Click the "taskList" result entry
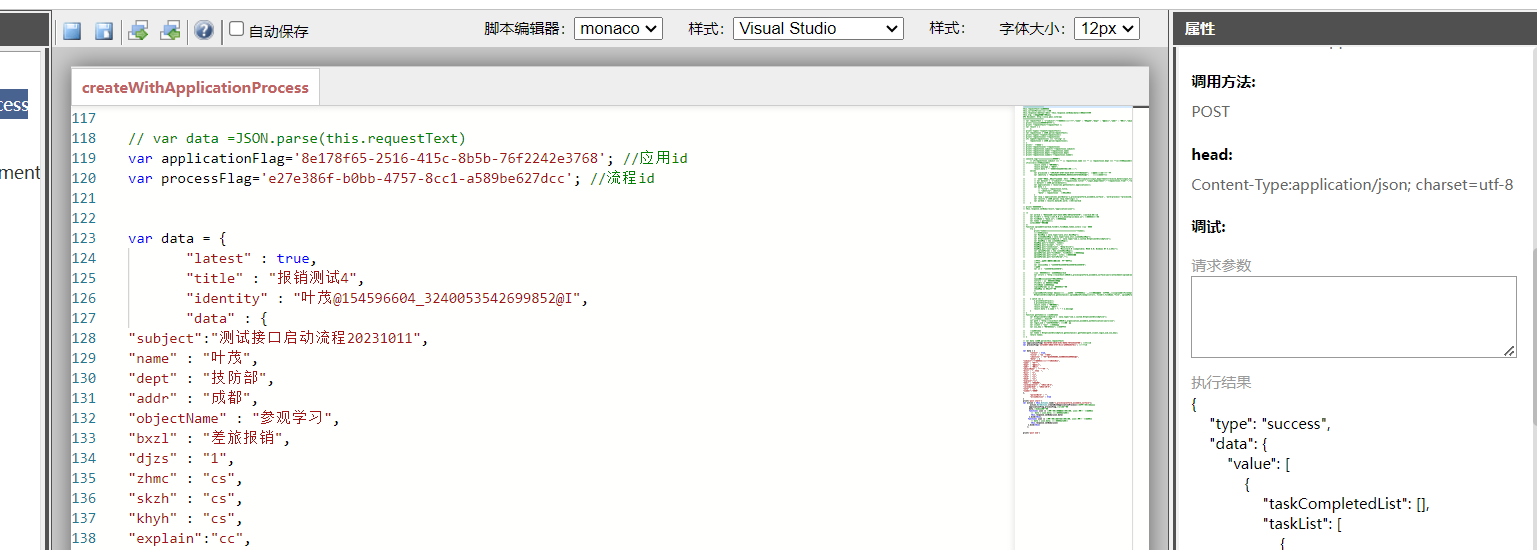This screenshot has width=1537, height=550. click(1302, 523)
